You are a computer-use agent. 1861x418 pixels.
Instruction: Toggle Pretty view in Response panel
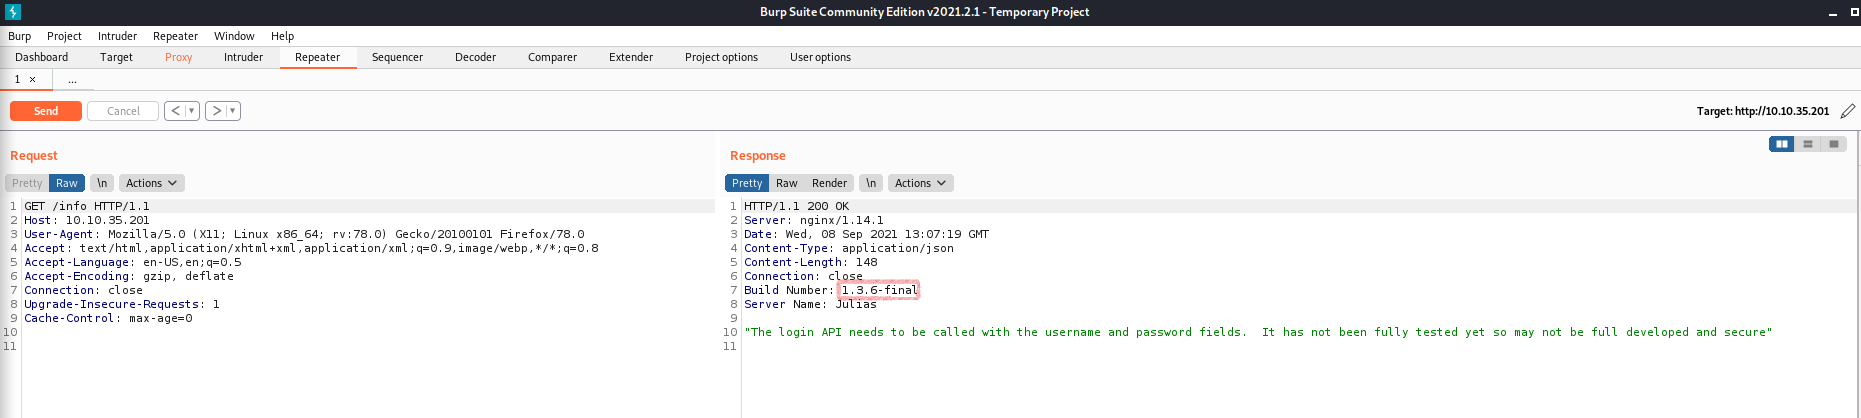pyautogui.click(x=747, y=183)
